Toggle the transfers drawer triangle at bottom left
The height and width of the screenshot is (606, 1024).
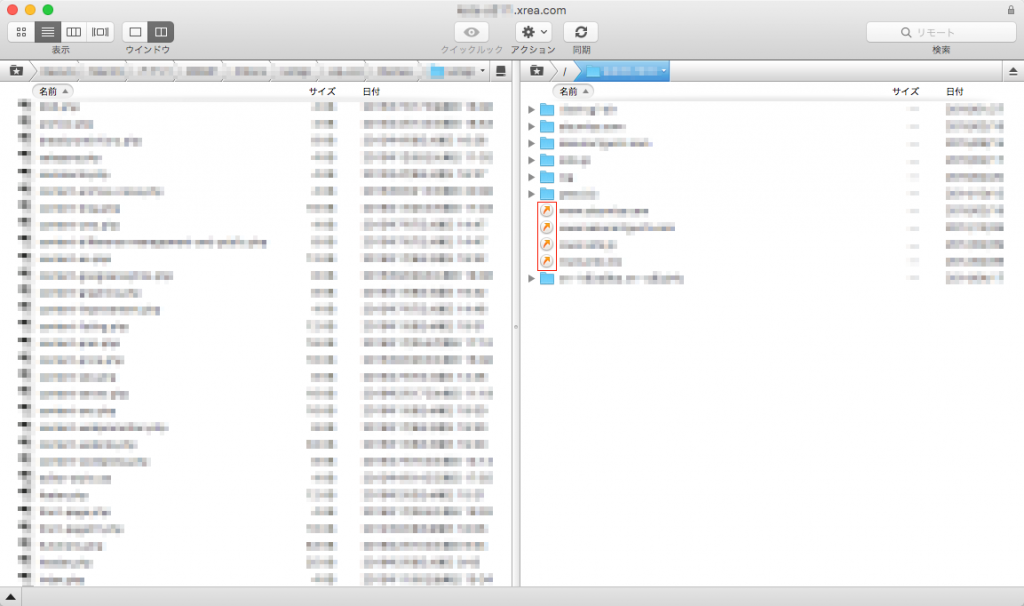click(10, 597)
